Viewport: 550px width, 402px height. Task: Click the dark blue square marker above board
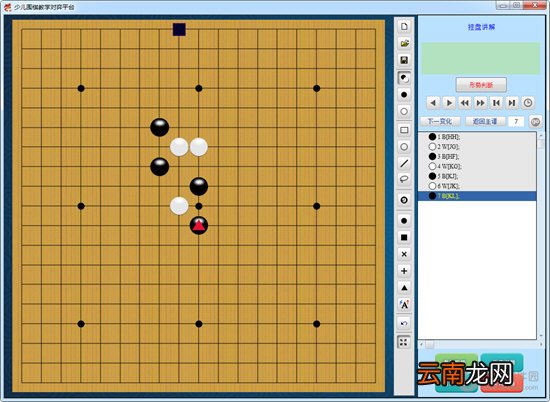(179, 29)
